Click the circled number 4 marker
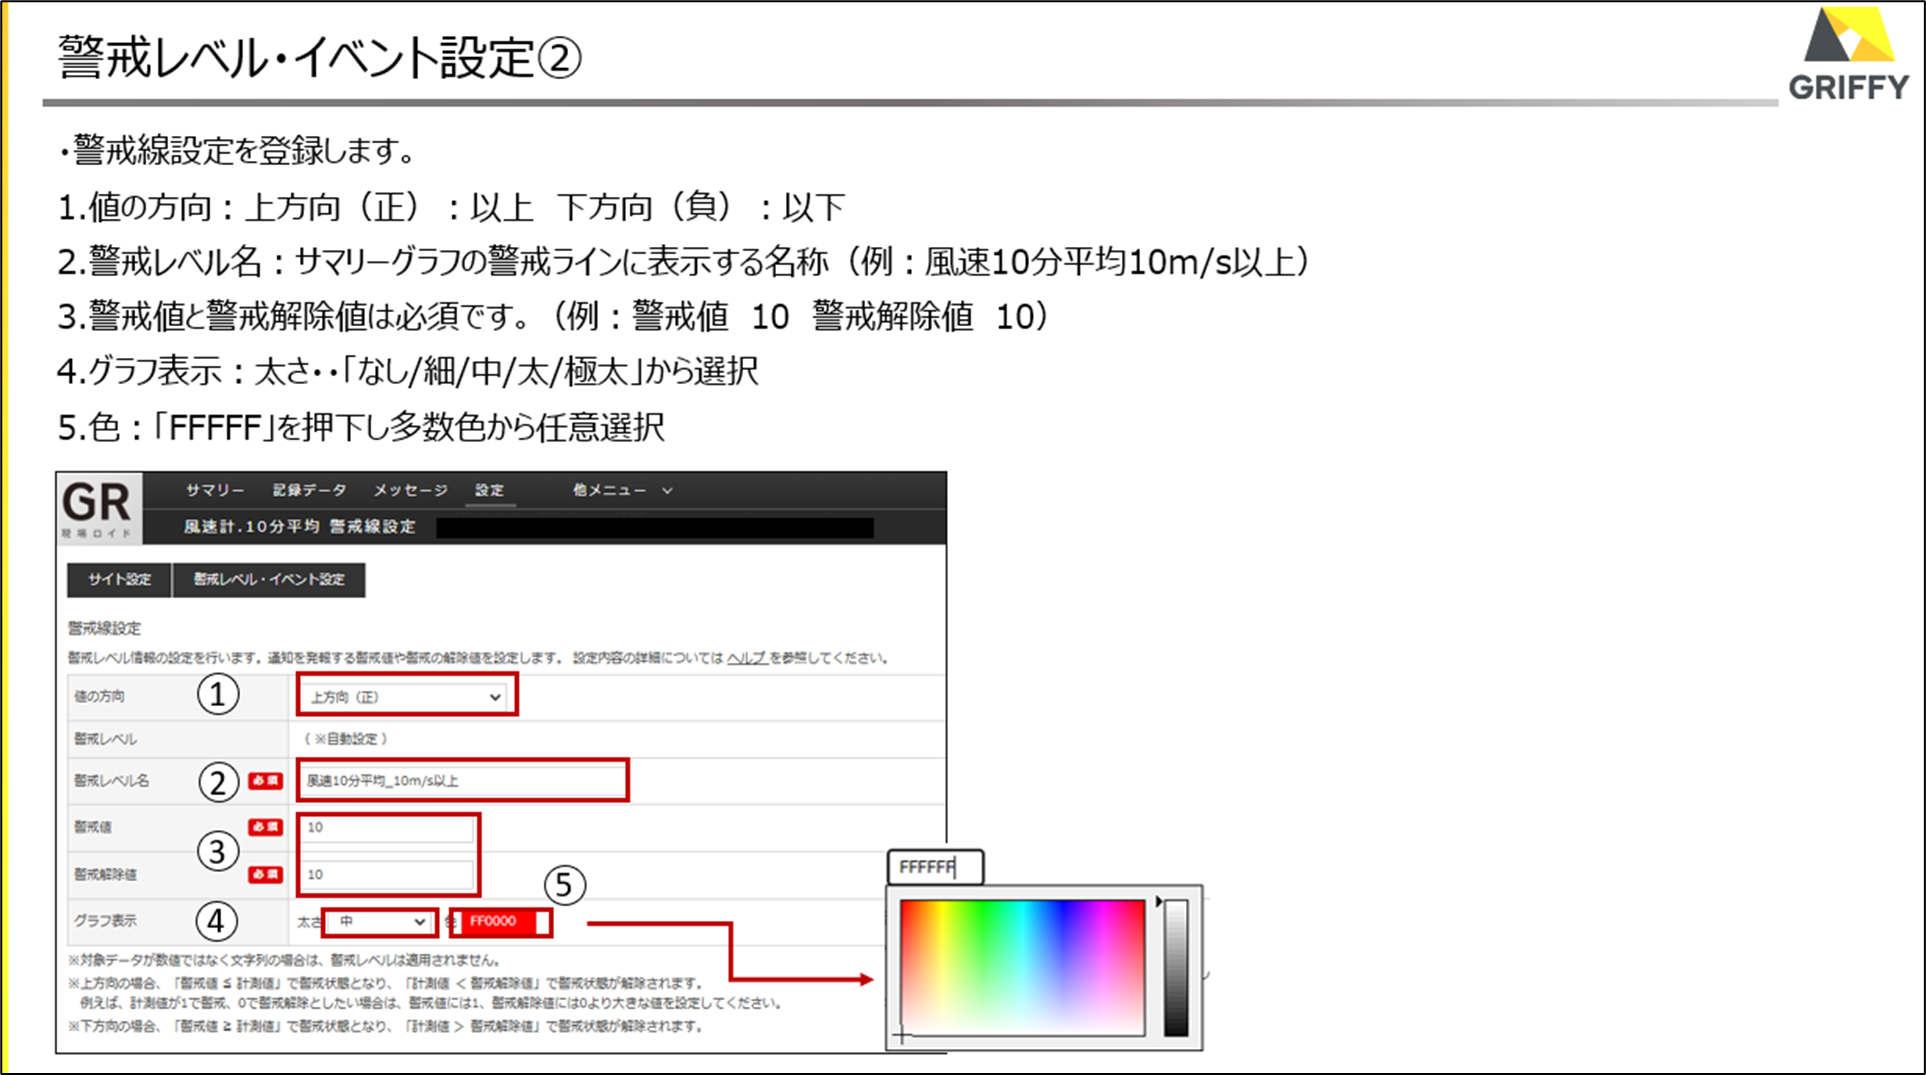1926x1075 pixels. (x=216, y=921)
